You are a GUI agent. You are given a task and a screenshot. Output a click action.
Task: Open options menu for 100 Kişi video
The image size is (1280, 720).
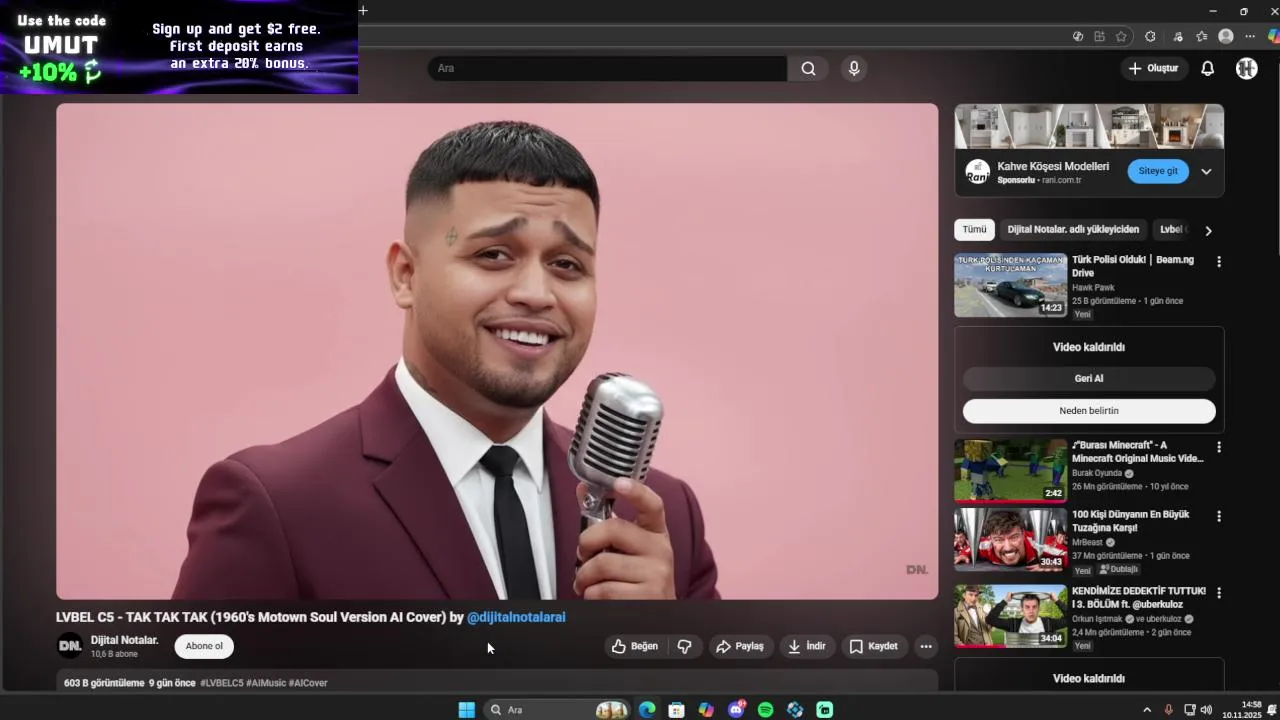(1218, 517)
